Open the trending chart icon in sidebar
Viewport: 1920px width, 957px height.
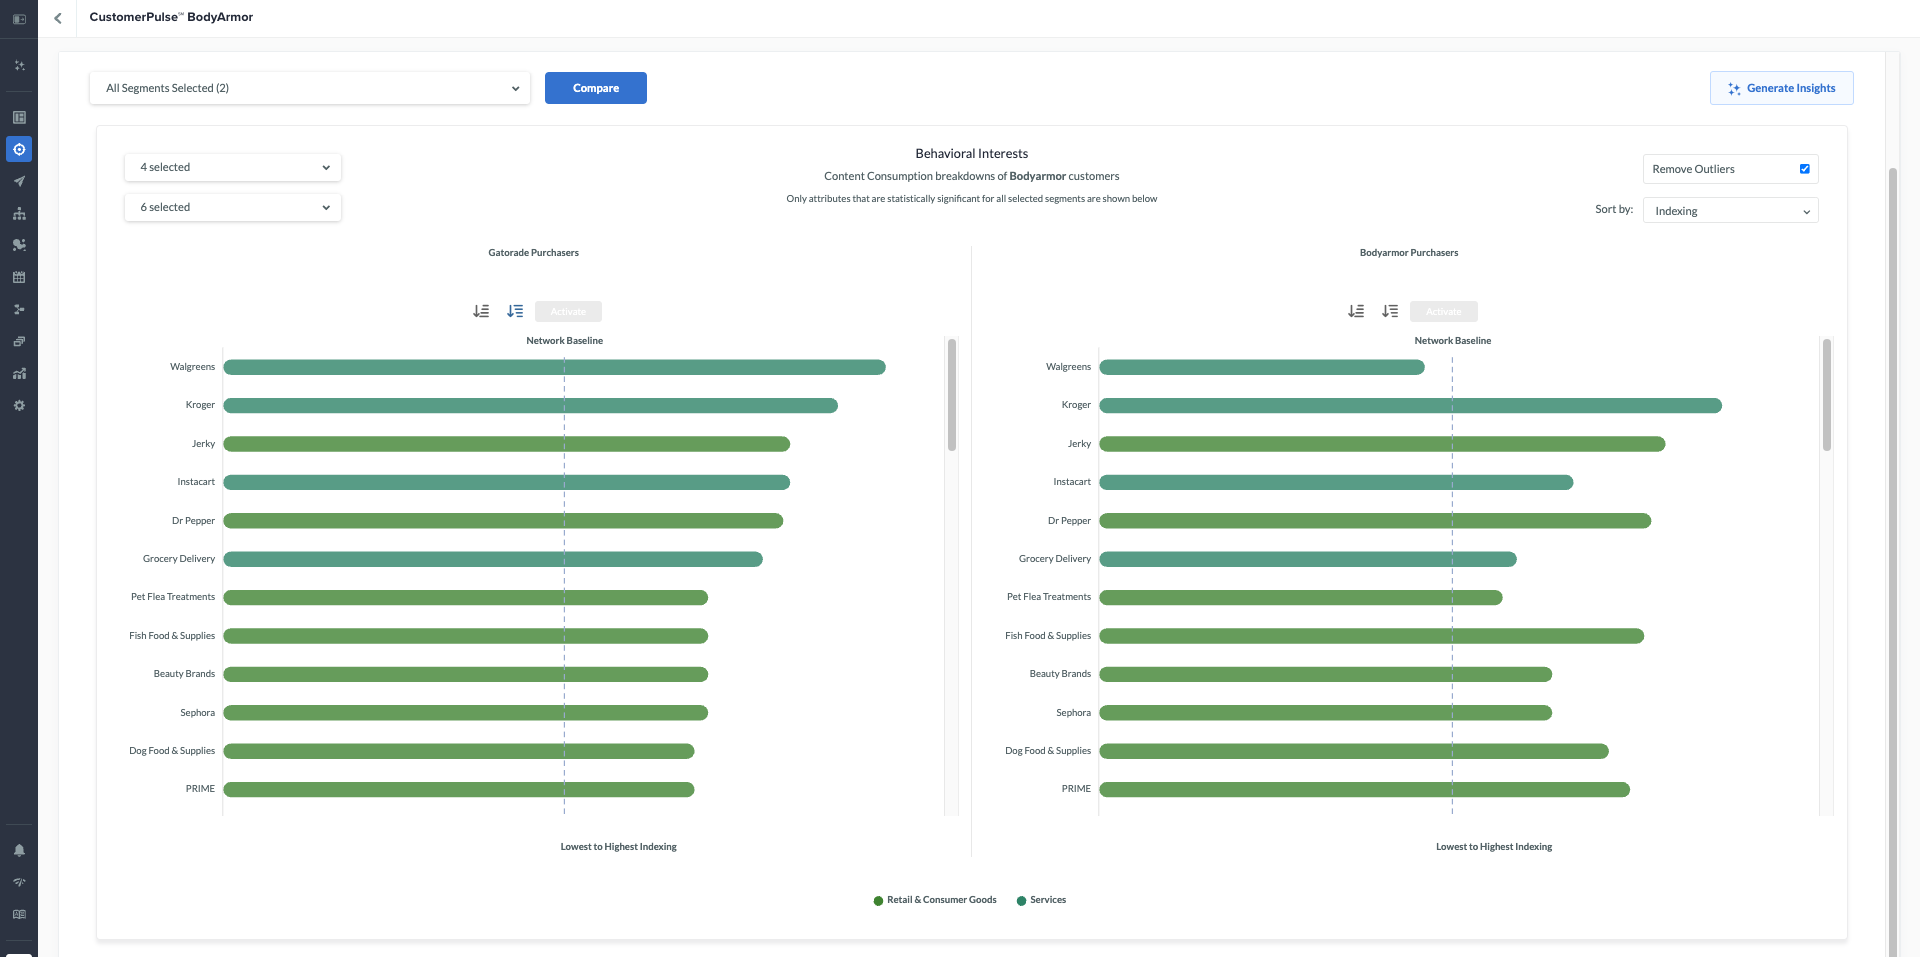coord(19,373)
